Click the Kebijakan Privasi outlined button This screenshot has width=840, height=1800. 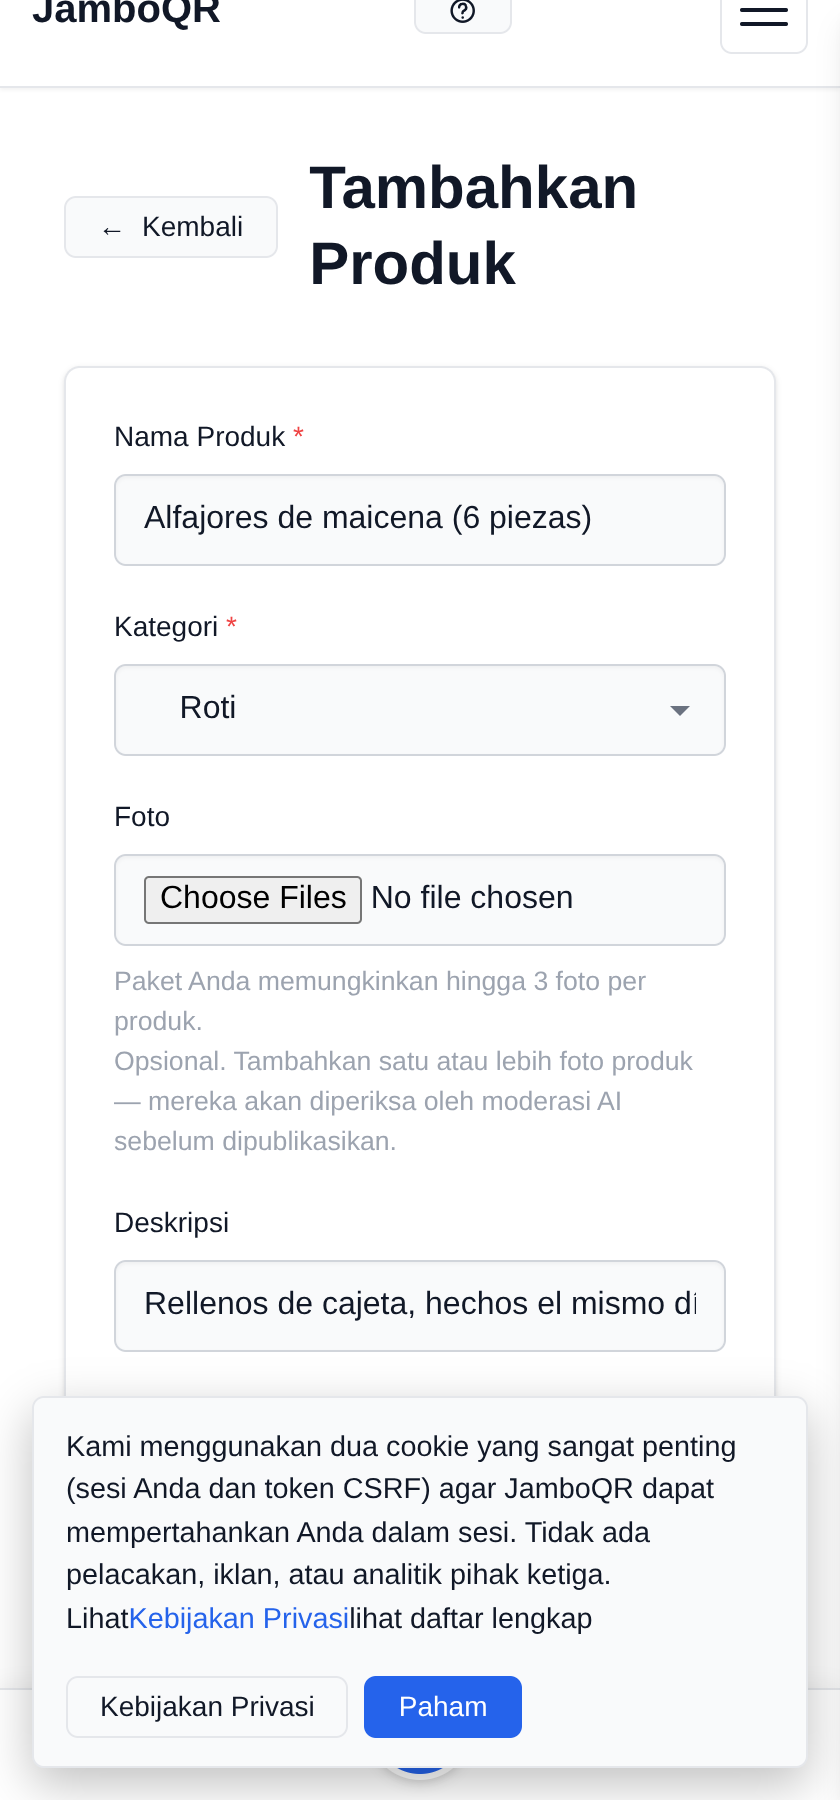[207, 1707]
